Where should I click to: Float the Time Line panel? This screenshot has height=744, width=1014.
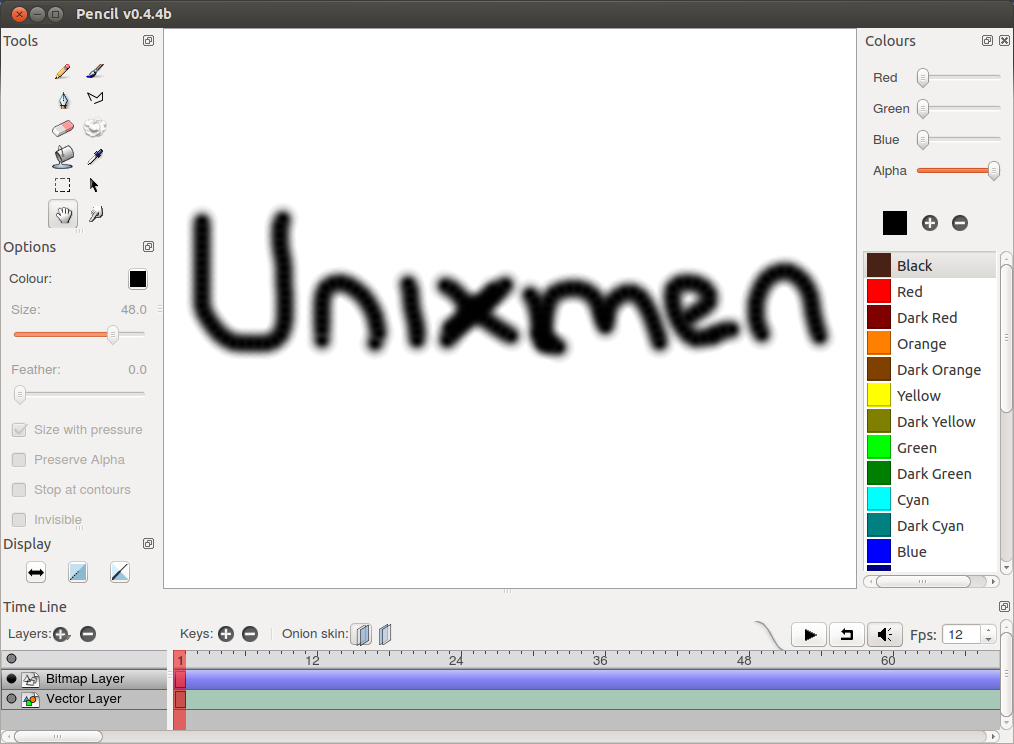pyautogui.click(x=1004, y=606)
